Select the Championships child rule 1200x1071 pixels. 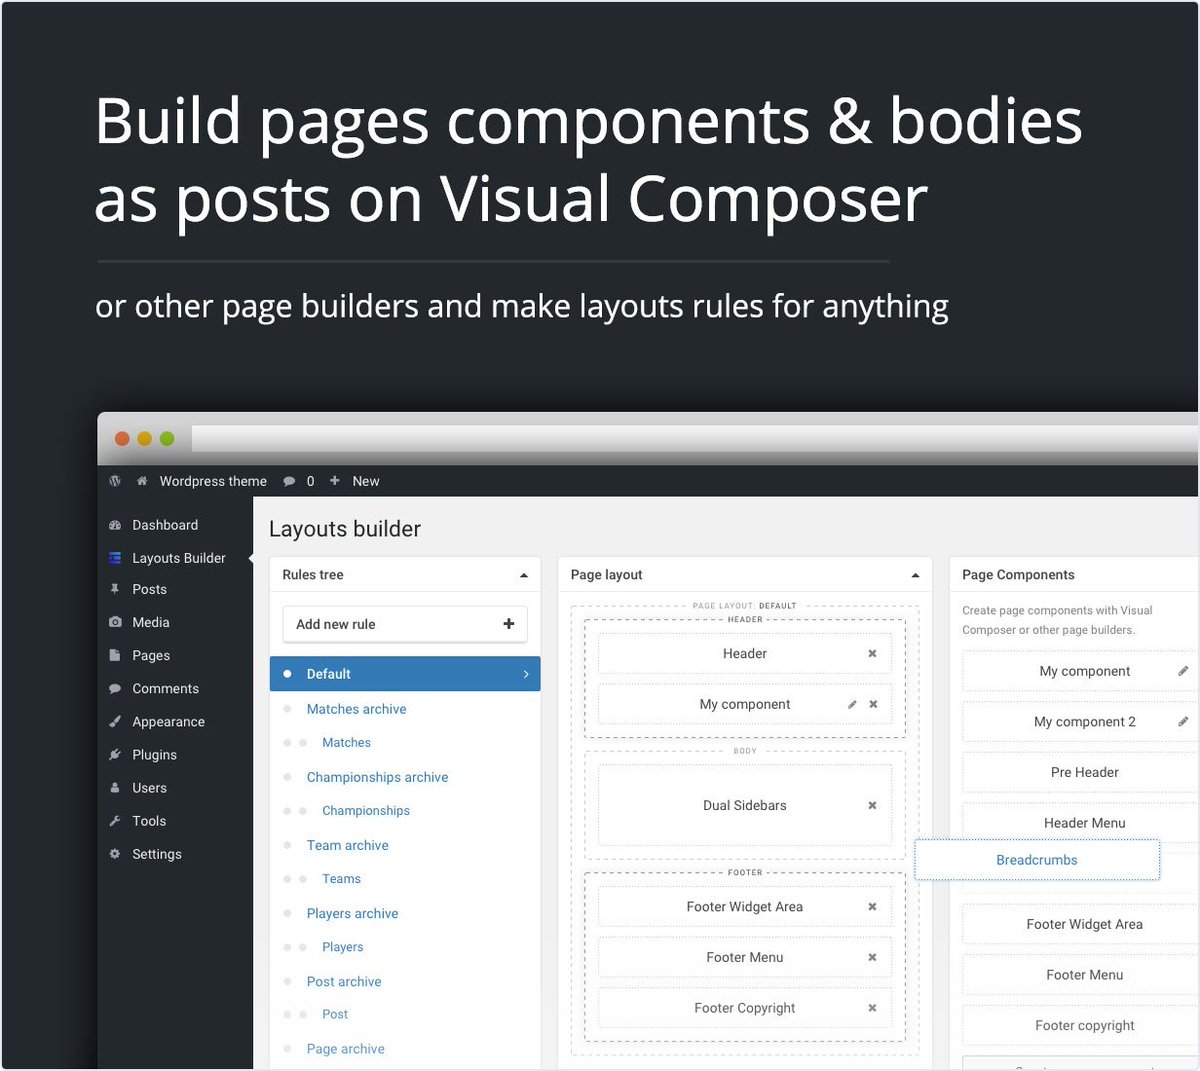click(x=366, y=811)
